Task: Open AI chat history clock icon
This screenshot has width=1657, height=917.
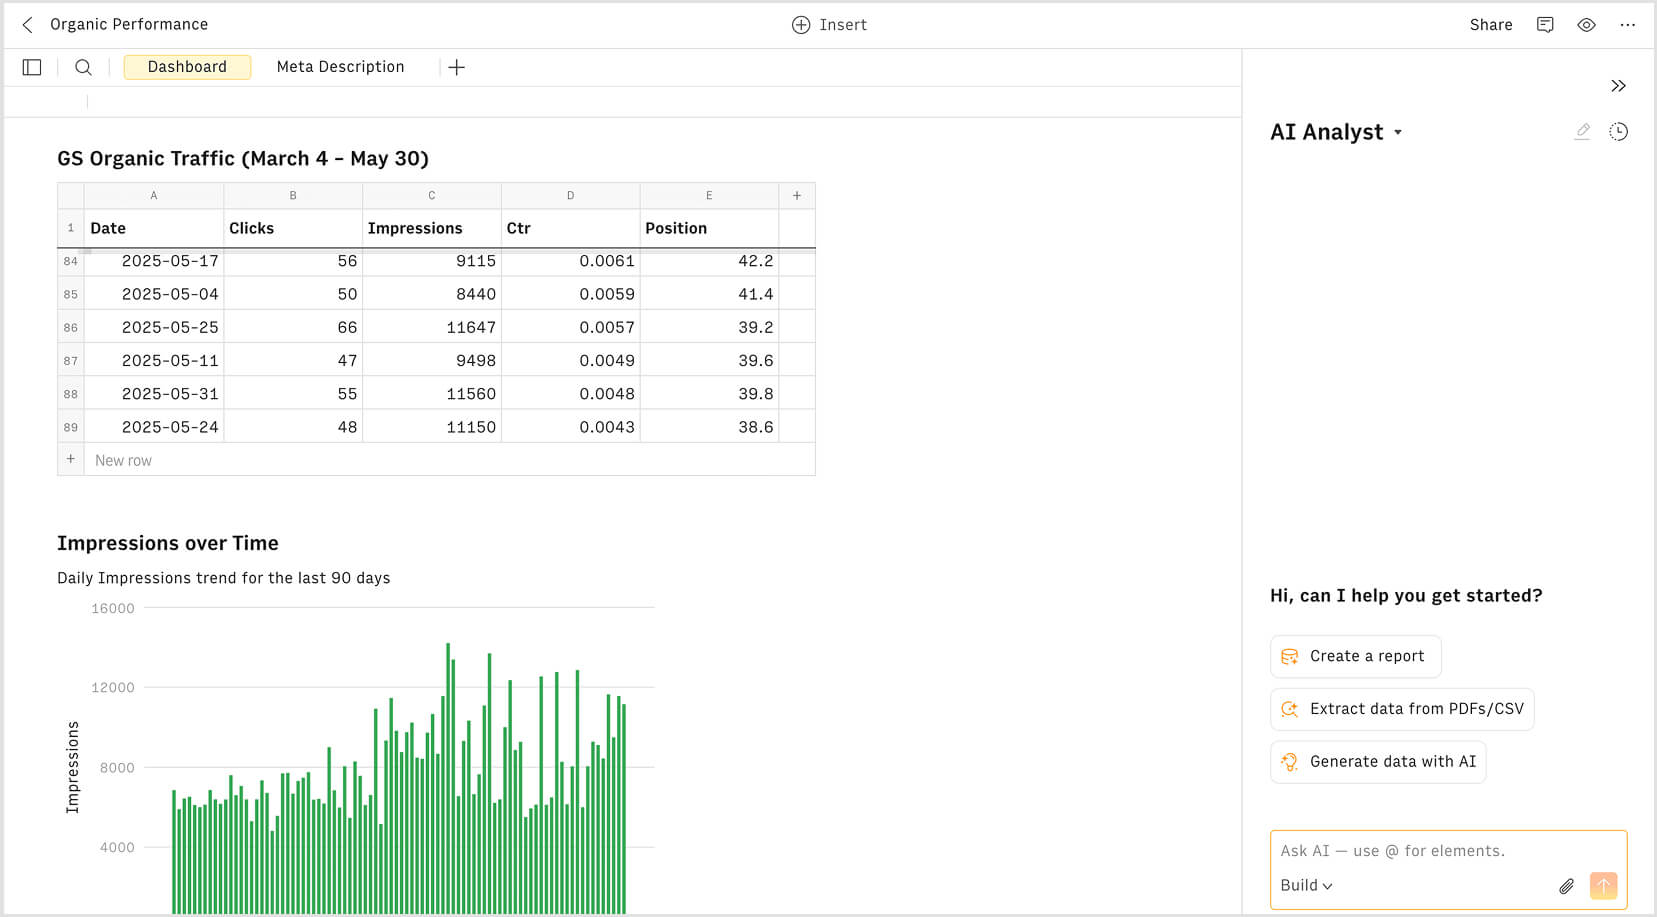Action: [x=1618, y=131]
